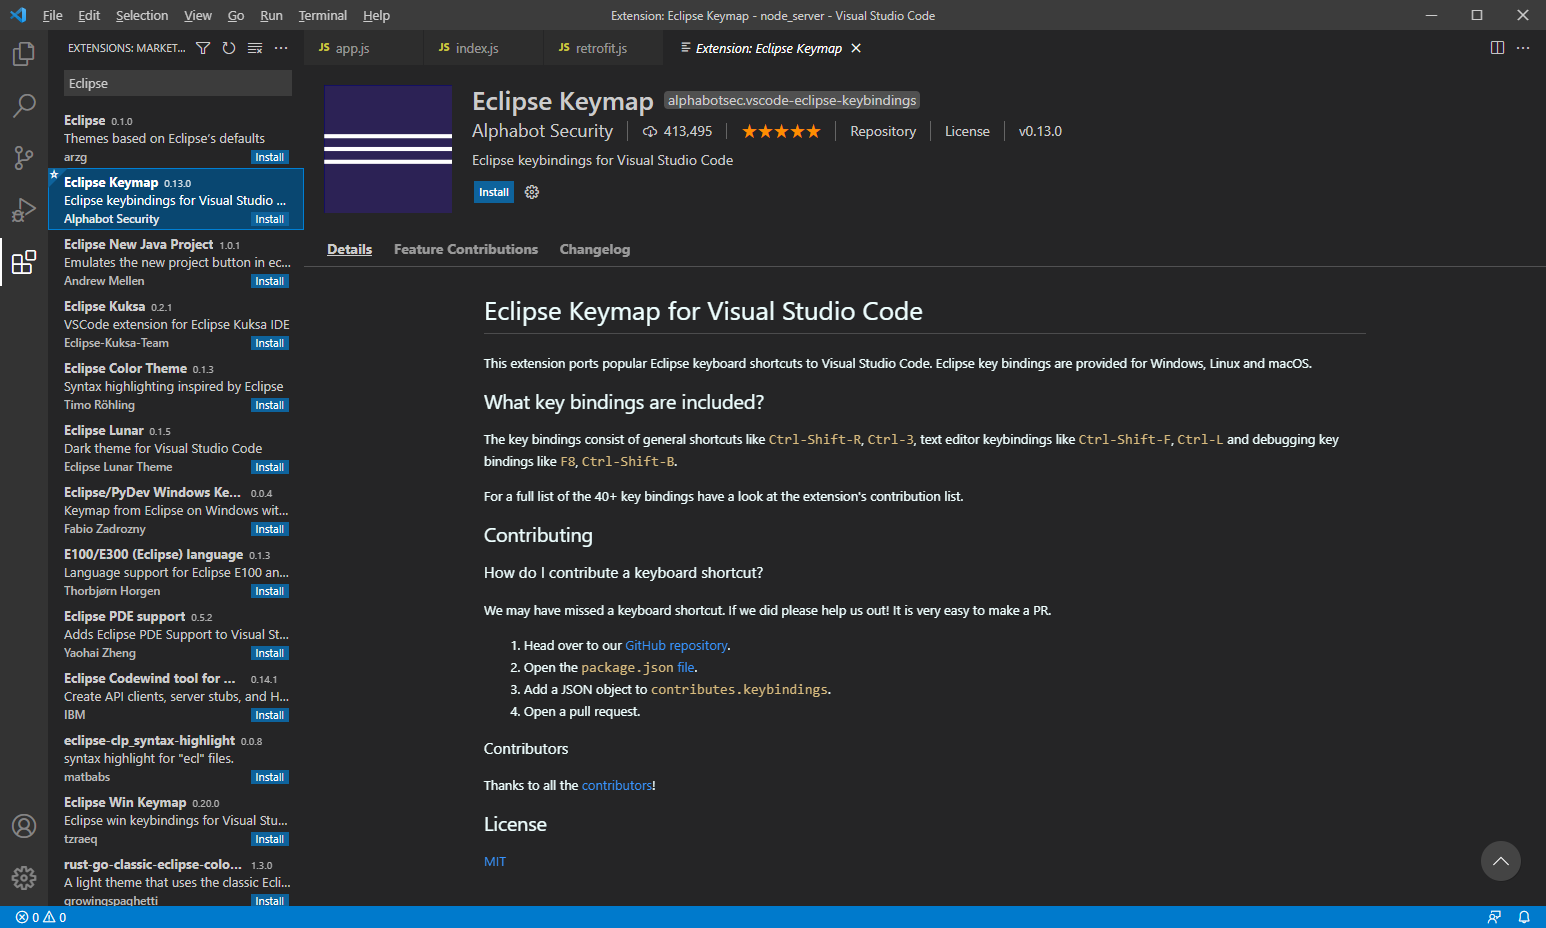This screenshot has height=928, width=1546.
Task: Install Eclipse PDE support extension
Action: (270, 653)
